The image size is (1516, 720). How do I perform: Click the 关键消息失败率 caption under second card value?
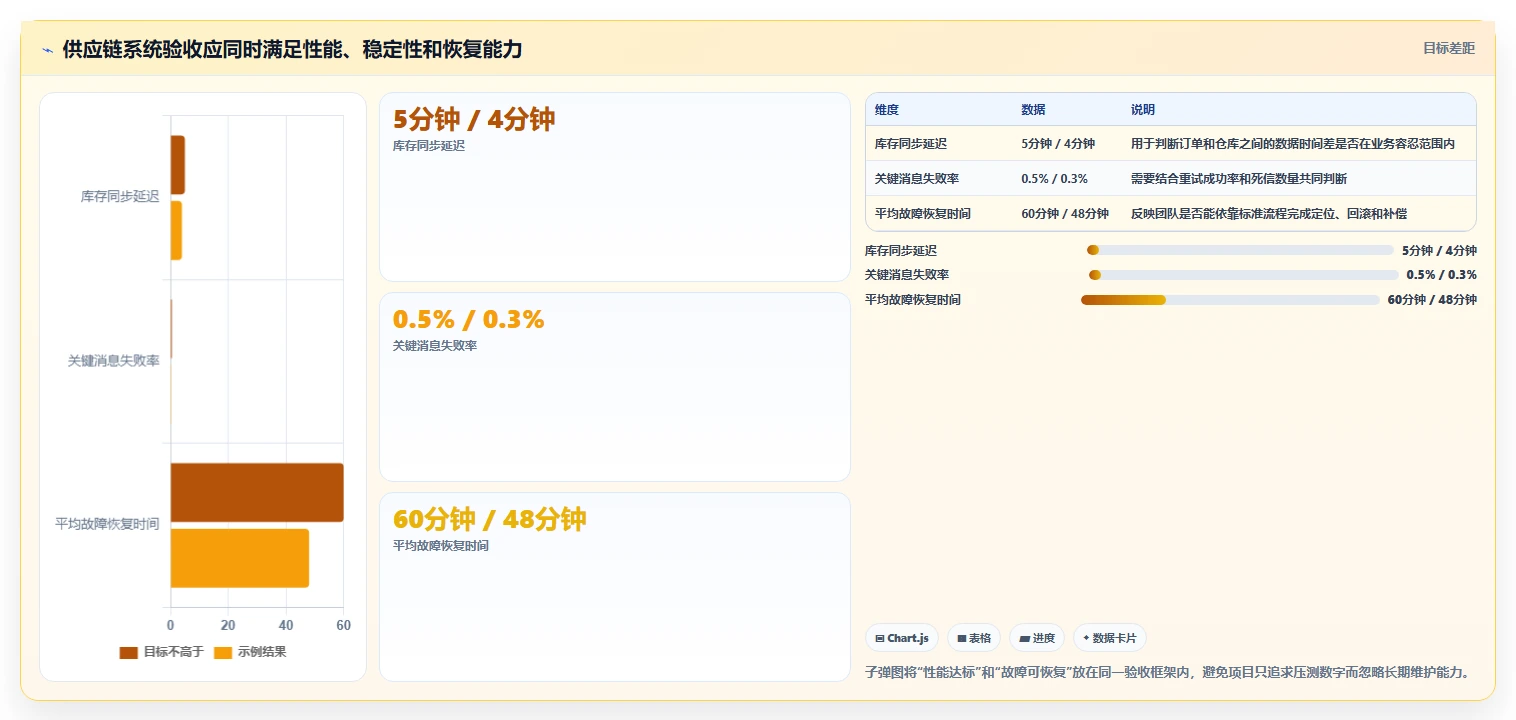pyautogui.click(x=435, y=346)
